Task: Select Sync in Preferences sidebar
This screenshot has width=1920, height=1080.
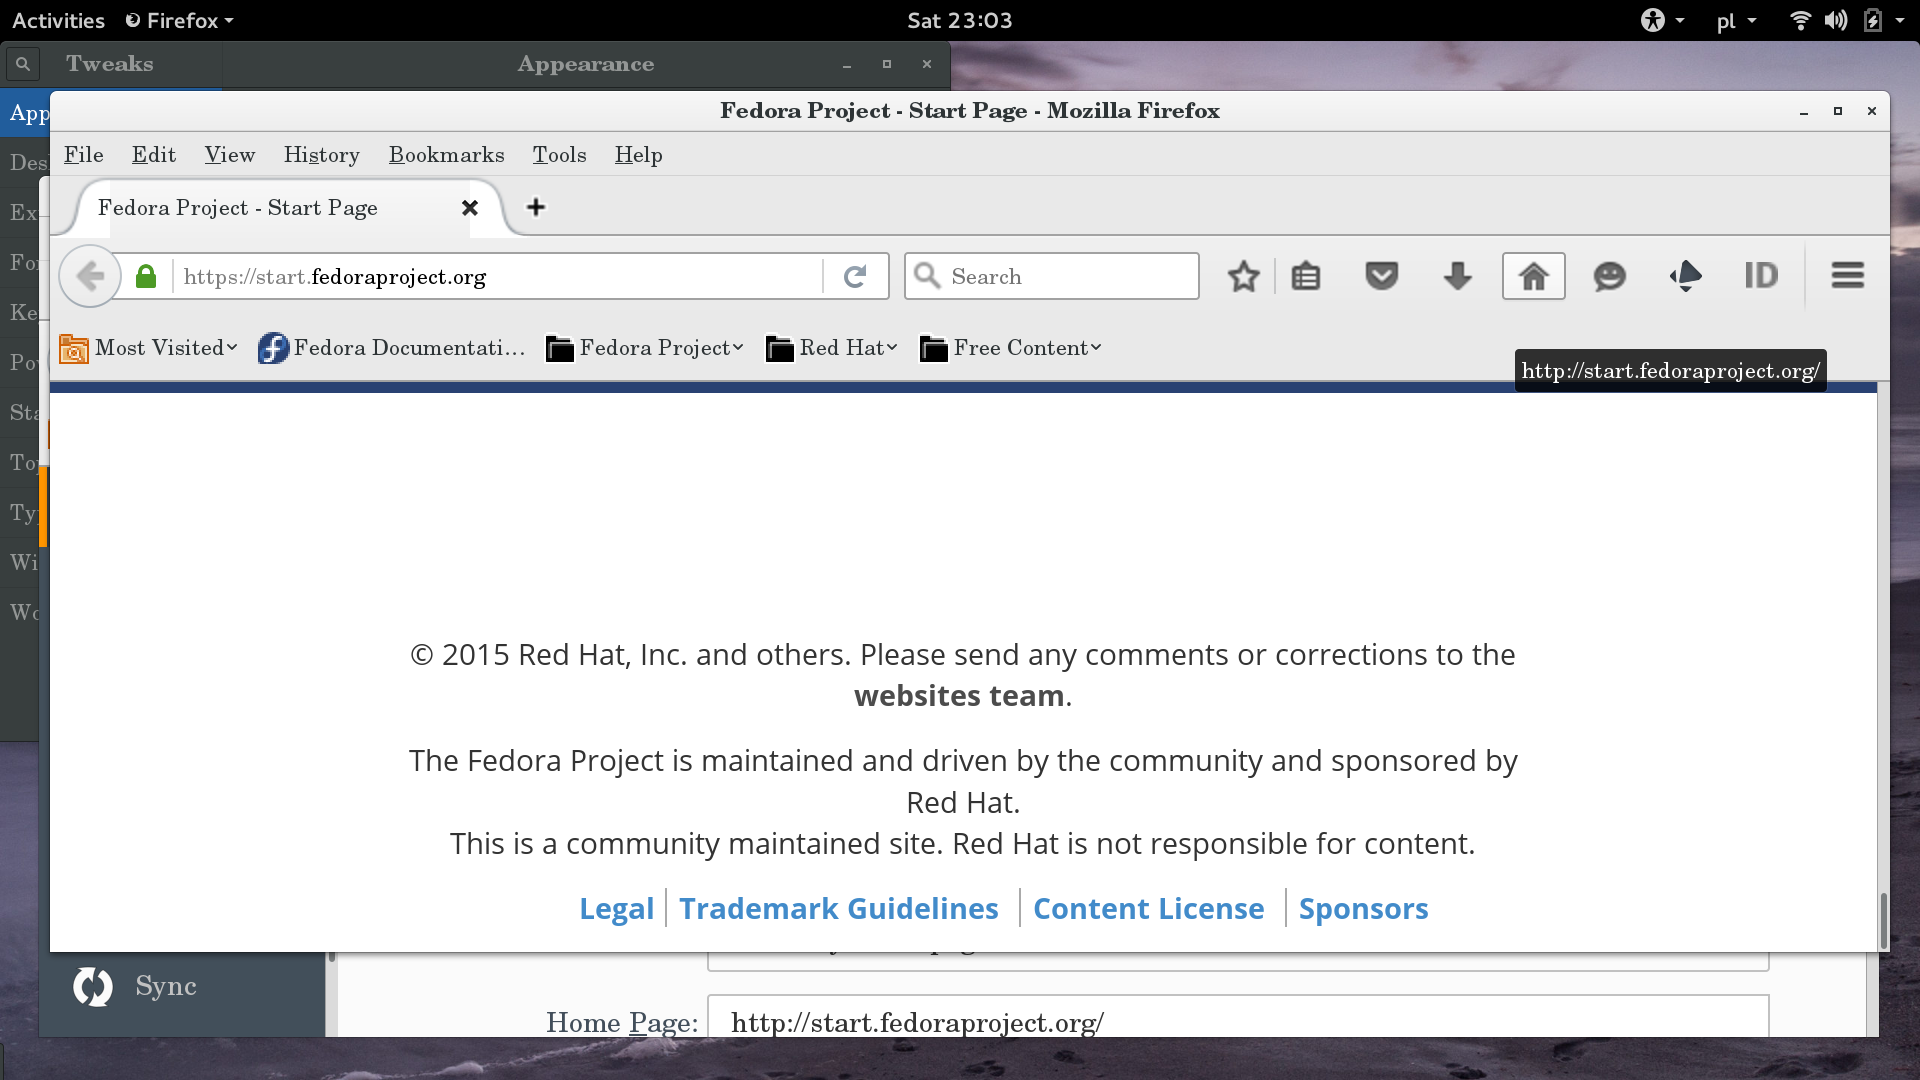Action: 183,987
